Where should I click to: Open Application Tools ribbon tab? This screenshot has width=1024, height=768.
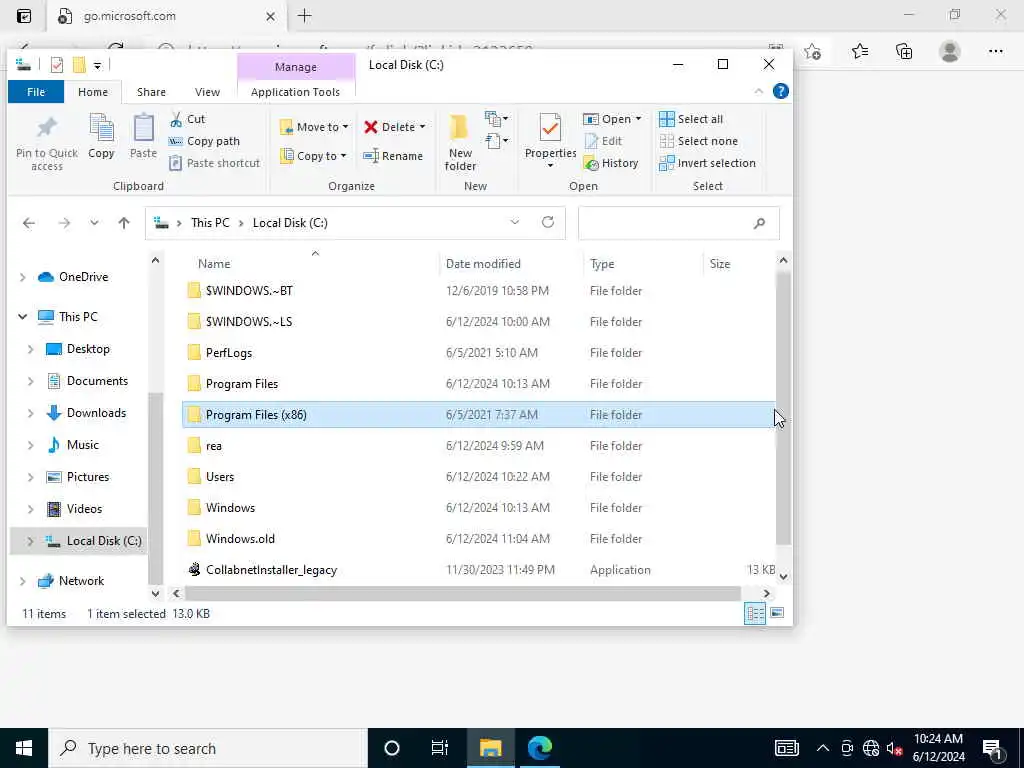(295, 92)
